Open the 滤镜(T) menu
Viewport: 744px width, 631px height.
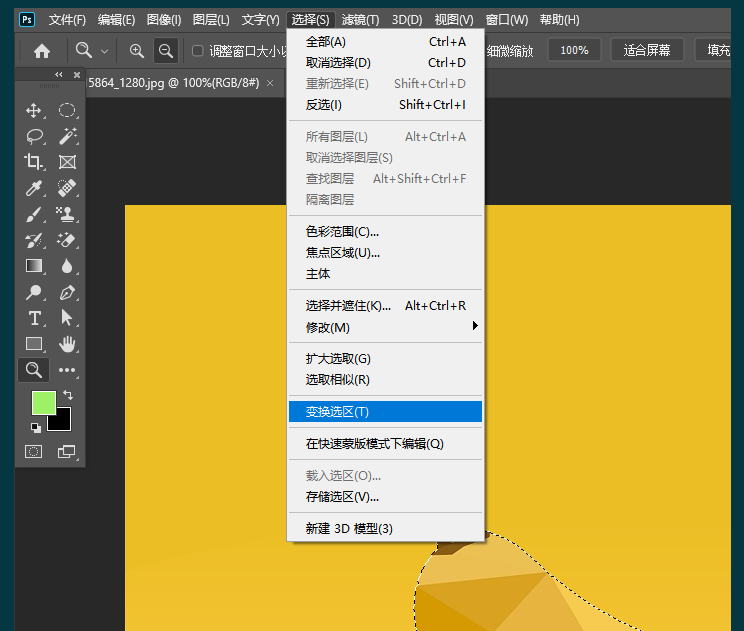click(x=360, y=20)
